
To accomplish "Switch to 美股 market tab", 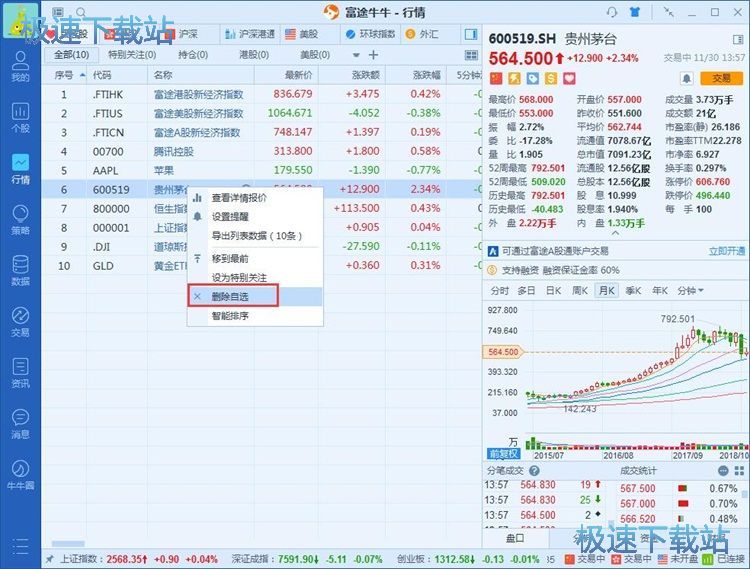I will coord(302,34).
